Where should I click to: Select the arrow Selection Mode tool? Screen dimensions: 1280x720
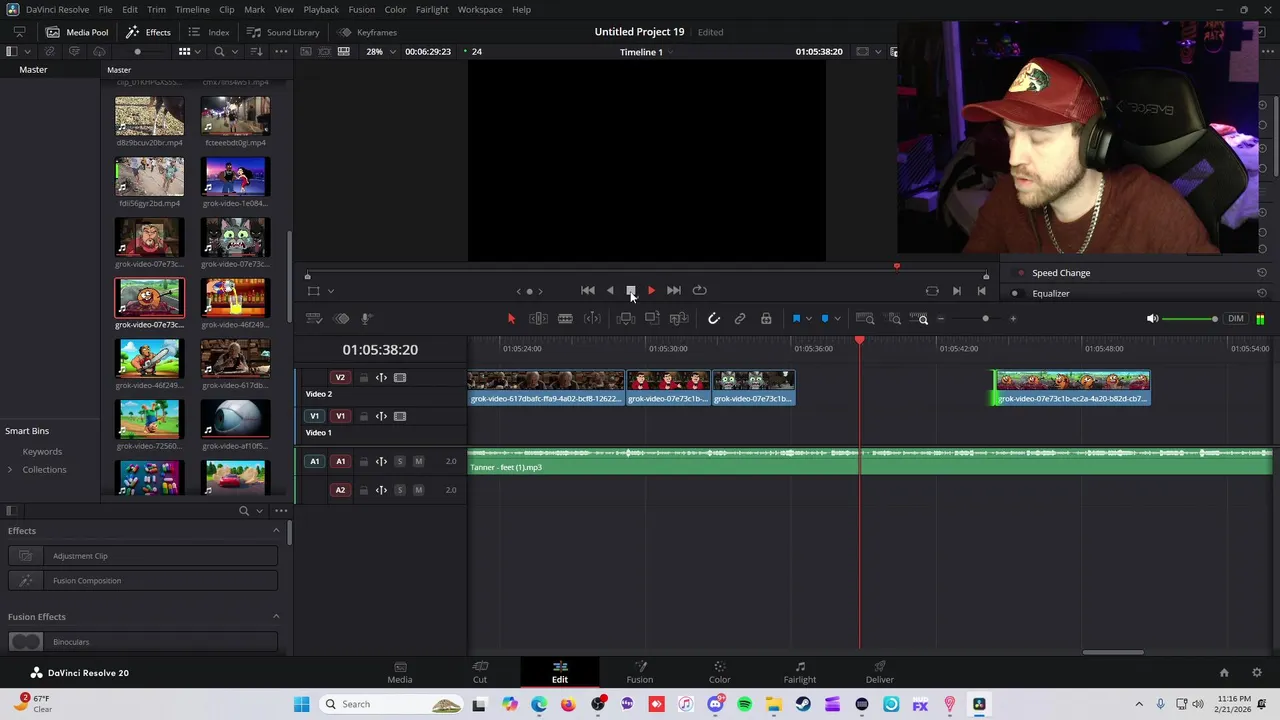(x=511, y=319)
